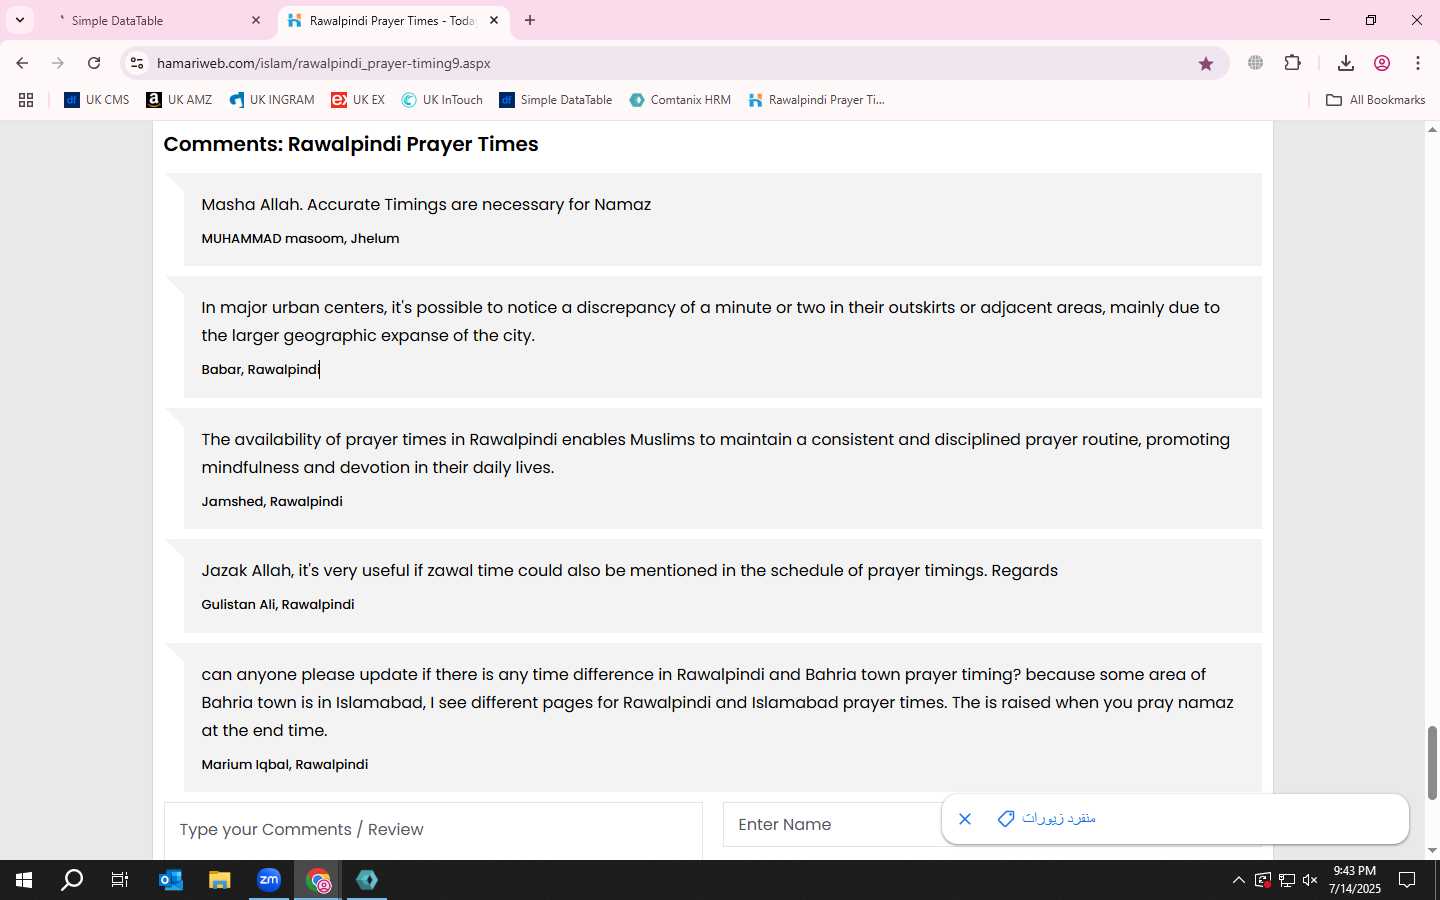The width and height of the screenshot is (1440, 900).
Task: Show hidden system tray icons
Action: click(x=1238, y=880)
